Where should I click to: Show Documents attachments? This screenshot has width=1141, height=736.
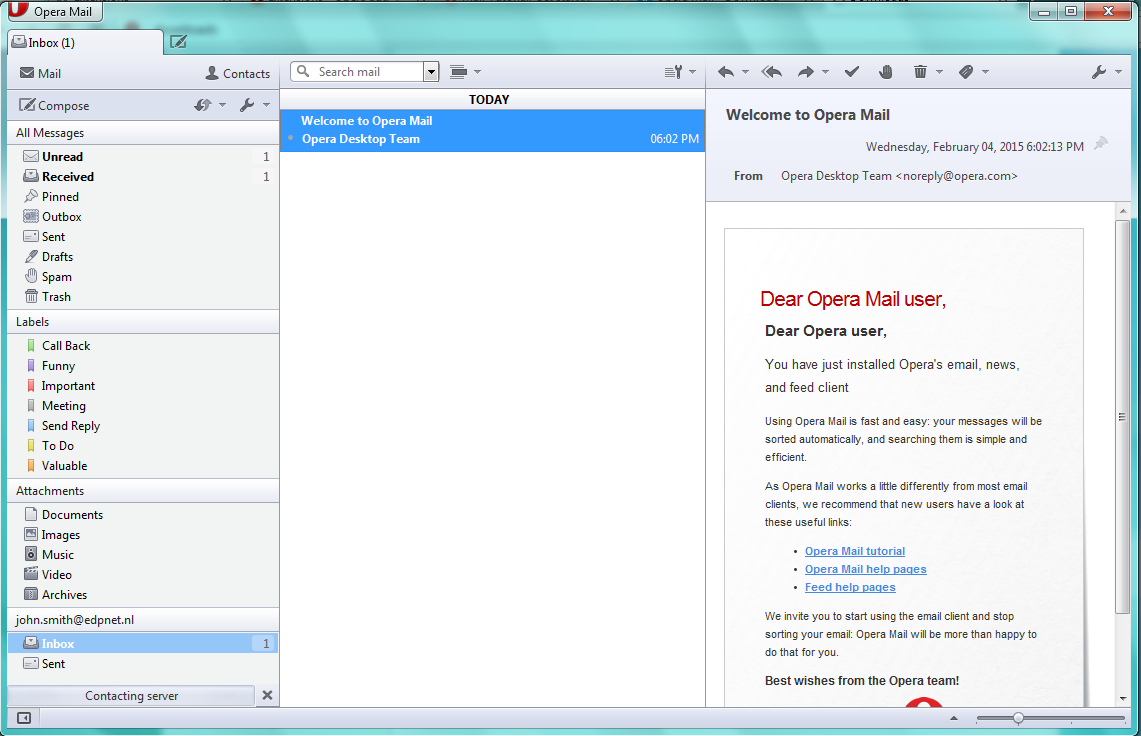[143, 515]
